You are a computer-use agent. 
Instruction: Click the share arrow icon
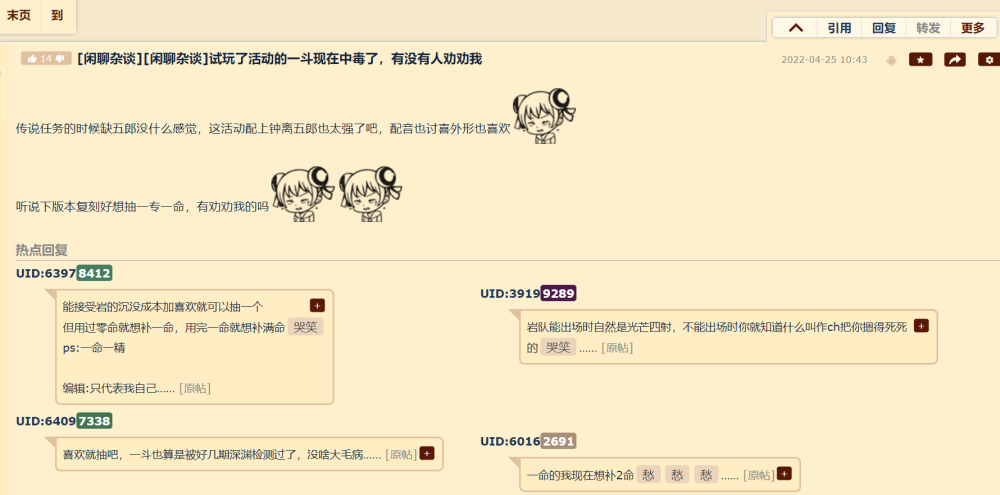955,59
